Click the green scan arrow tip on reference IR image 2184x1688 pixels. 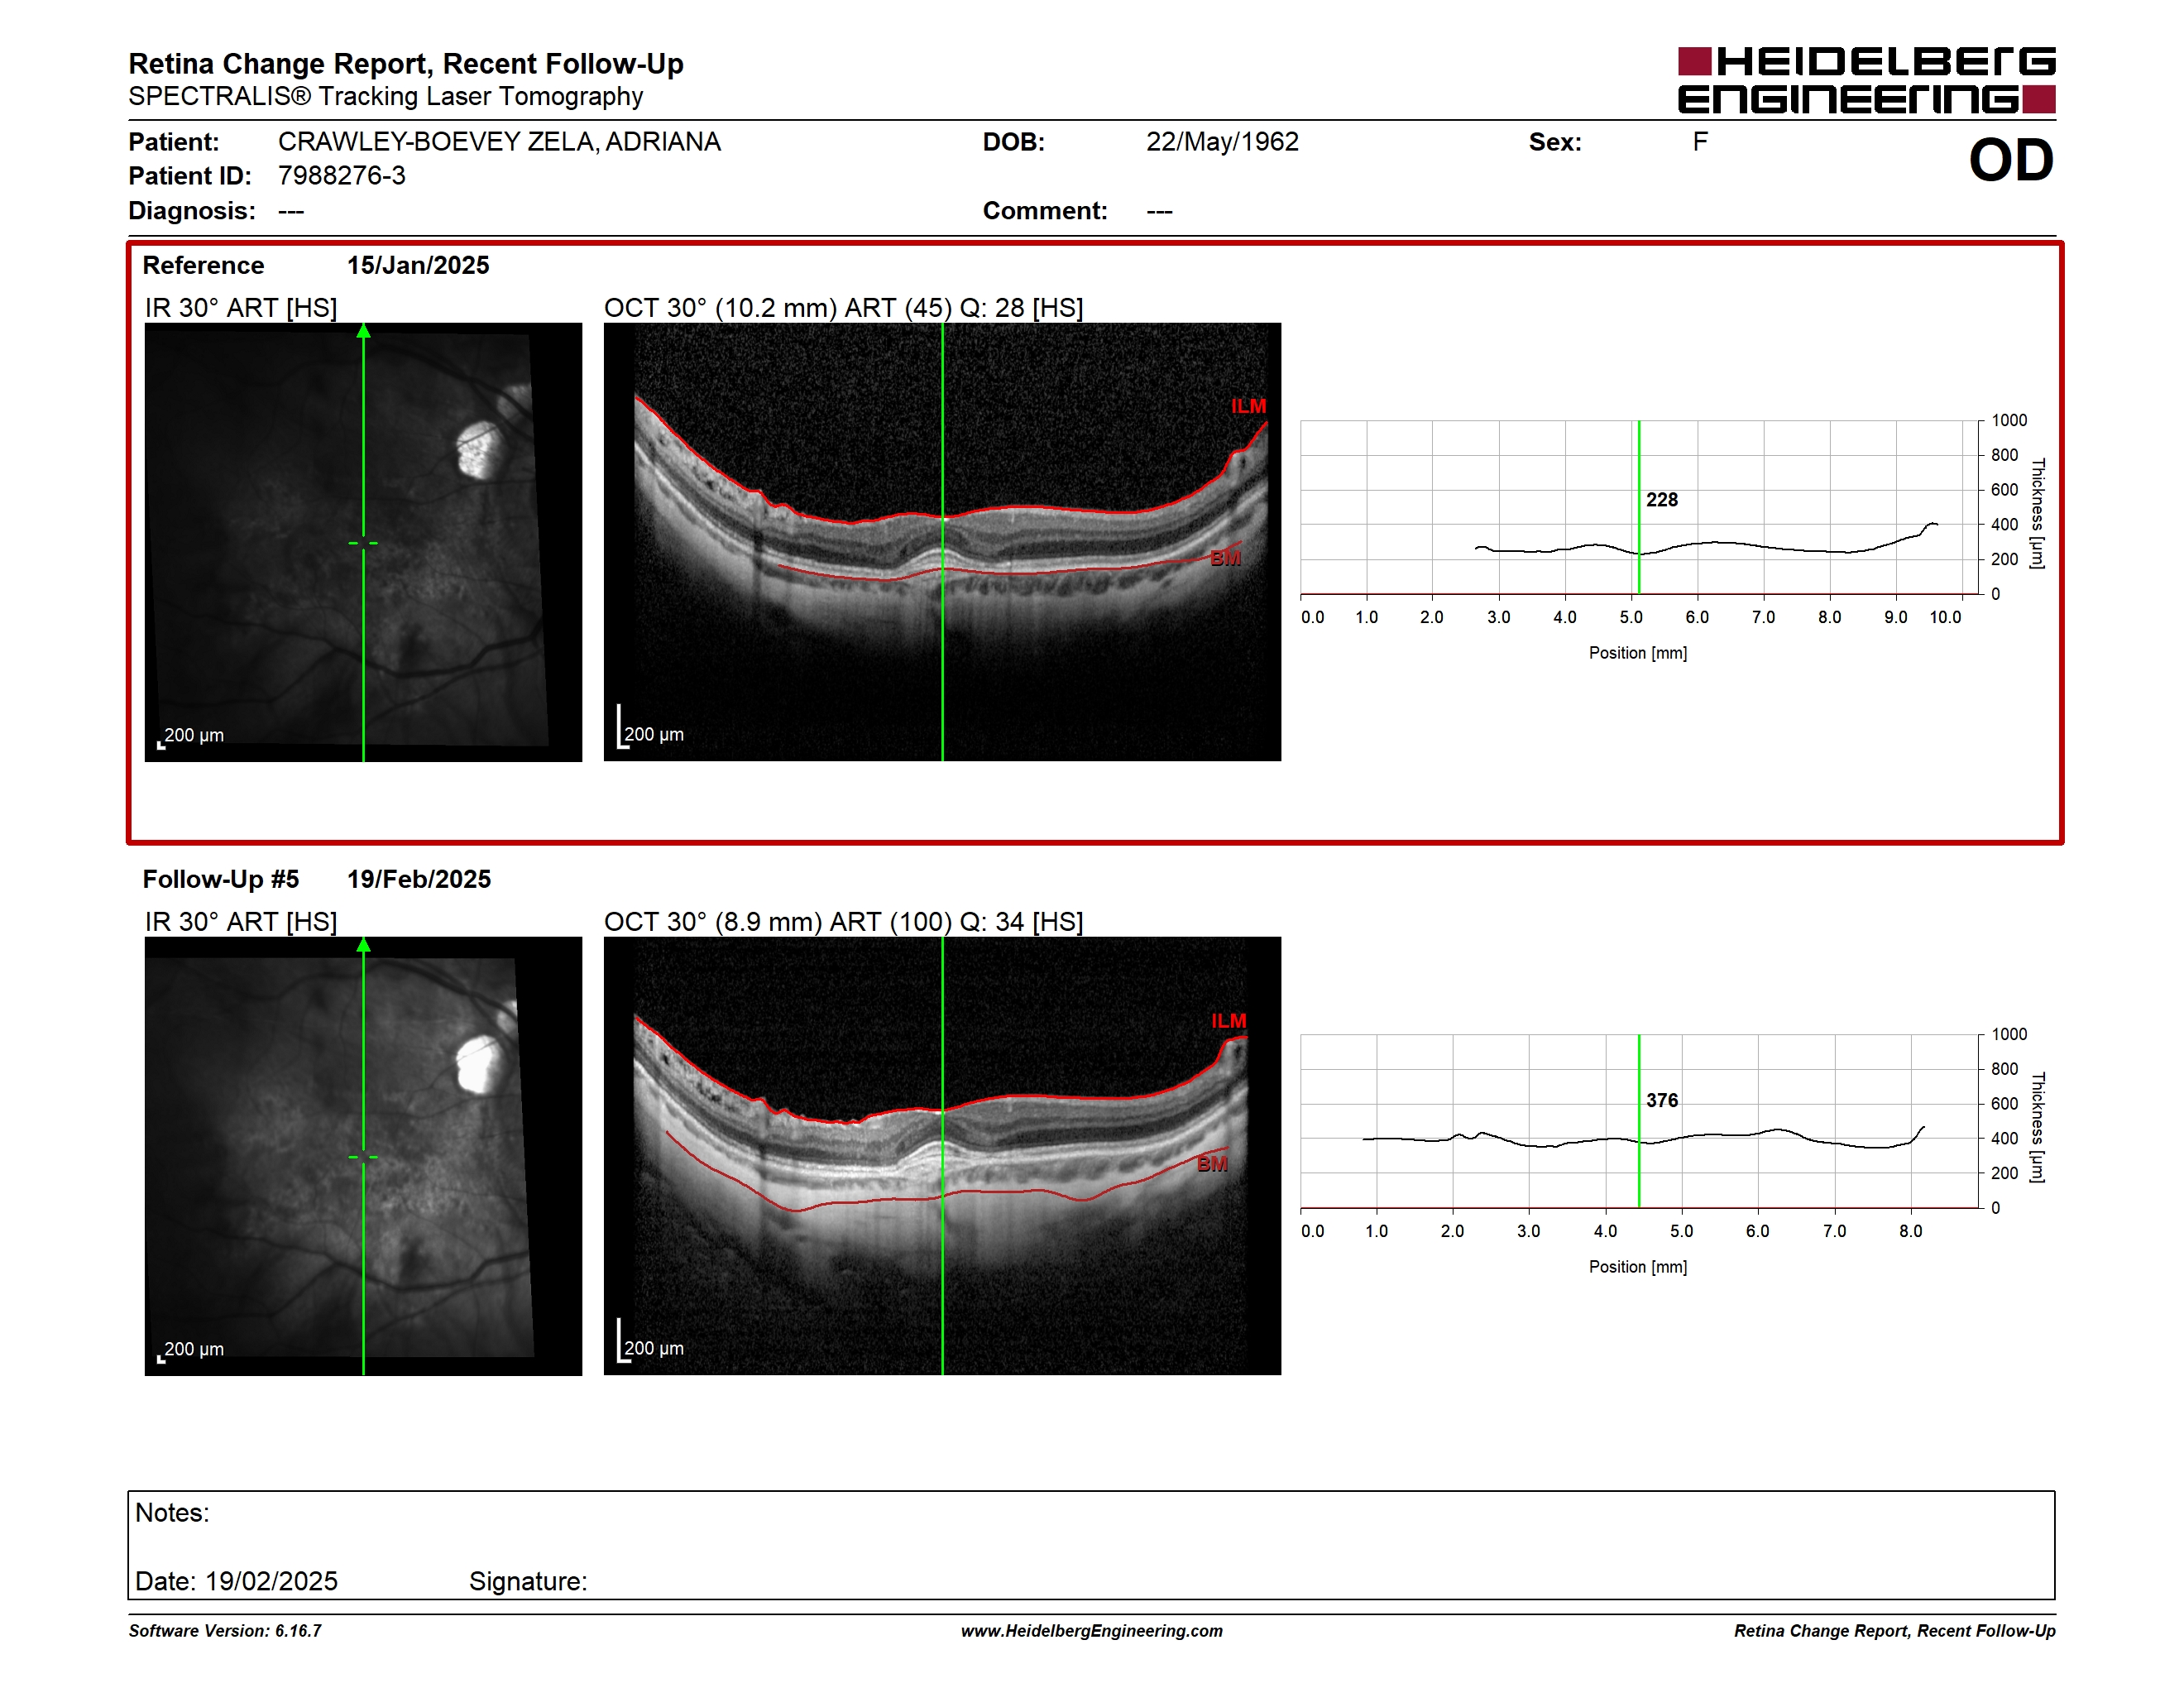[364, 331]
